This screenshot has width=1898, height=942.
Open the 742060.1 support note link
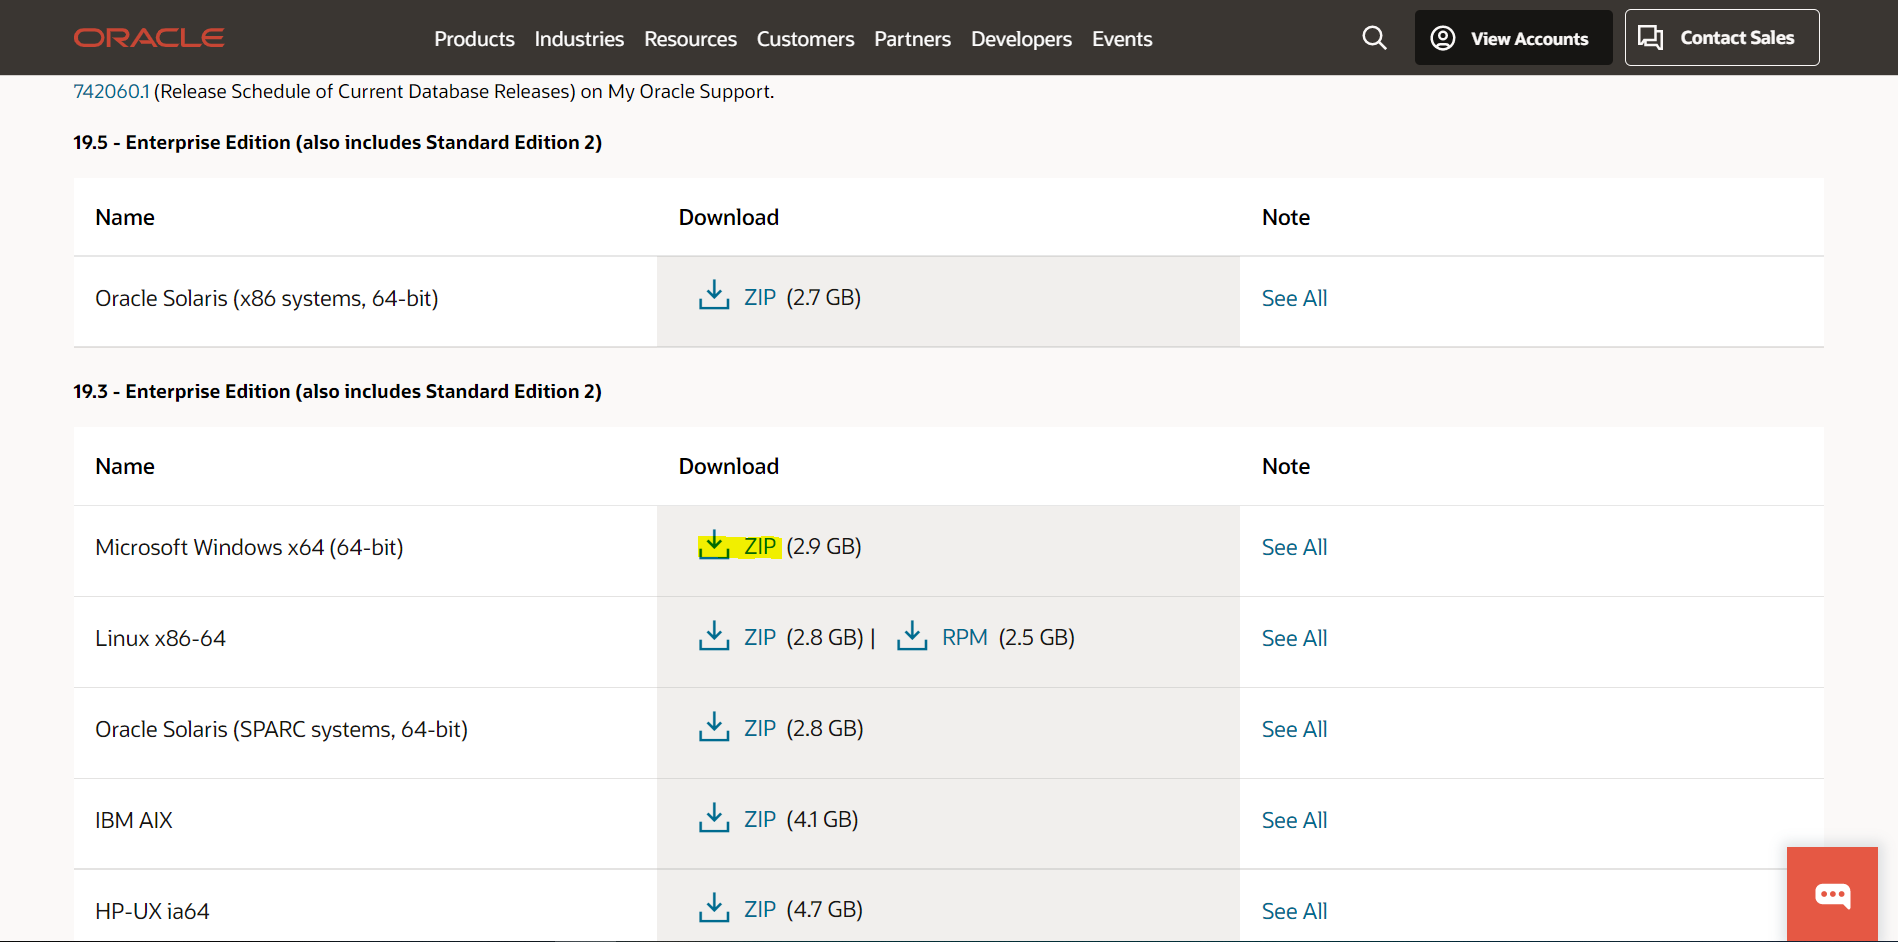(111, 91)
